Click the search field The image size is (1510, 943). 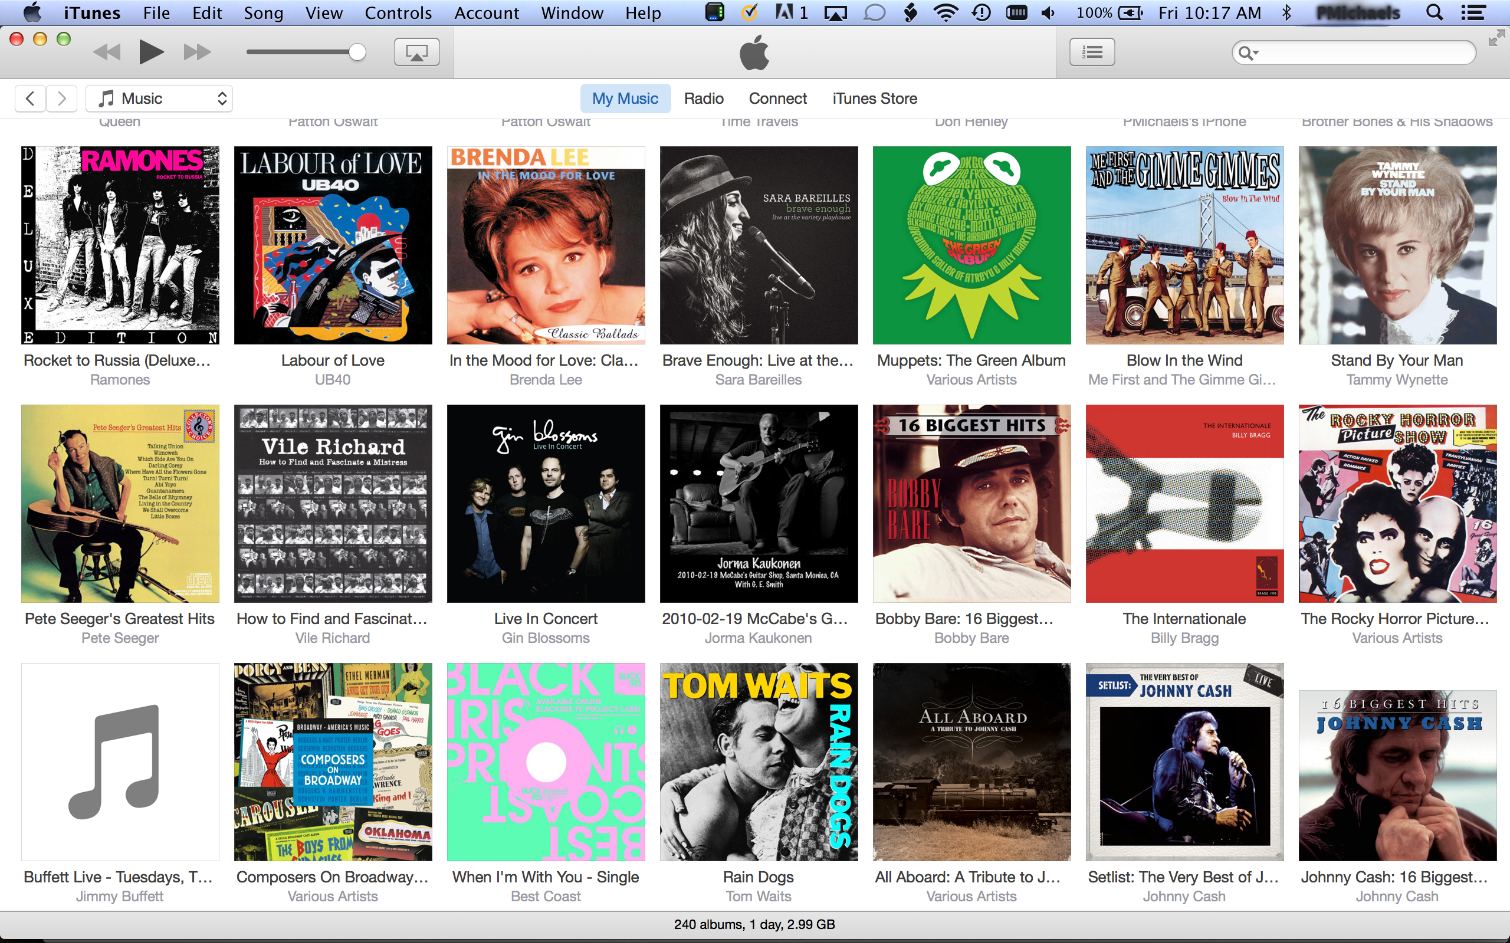pyautogui.click(x=1354, y=52)
